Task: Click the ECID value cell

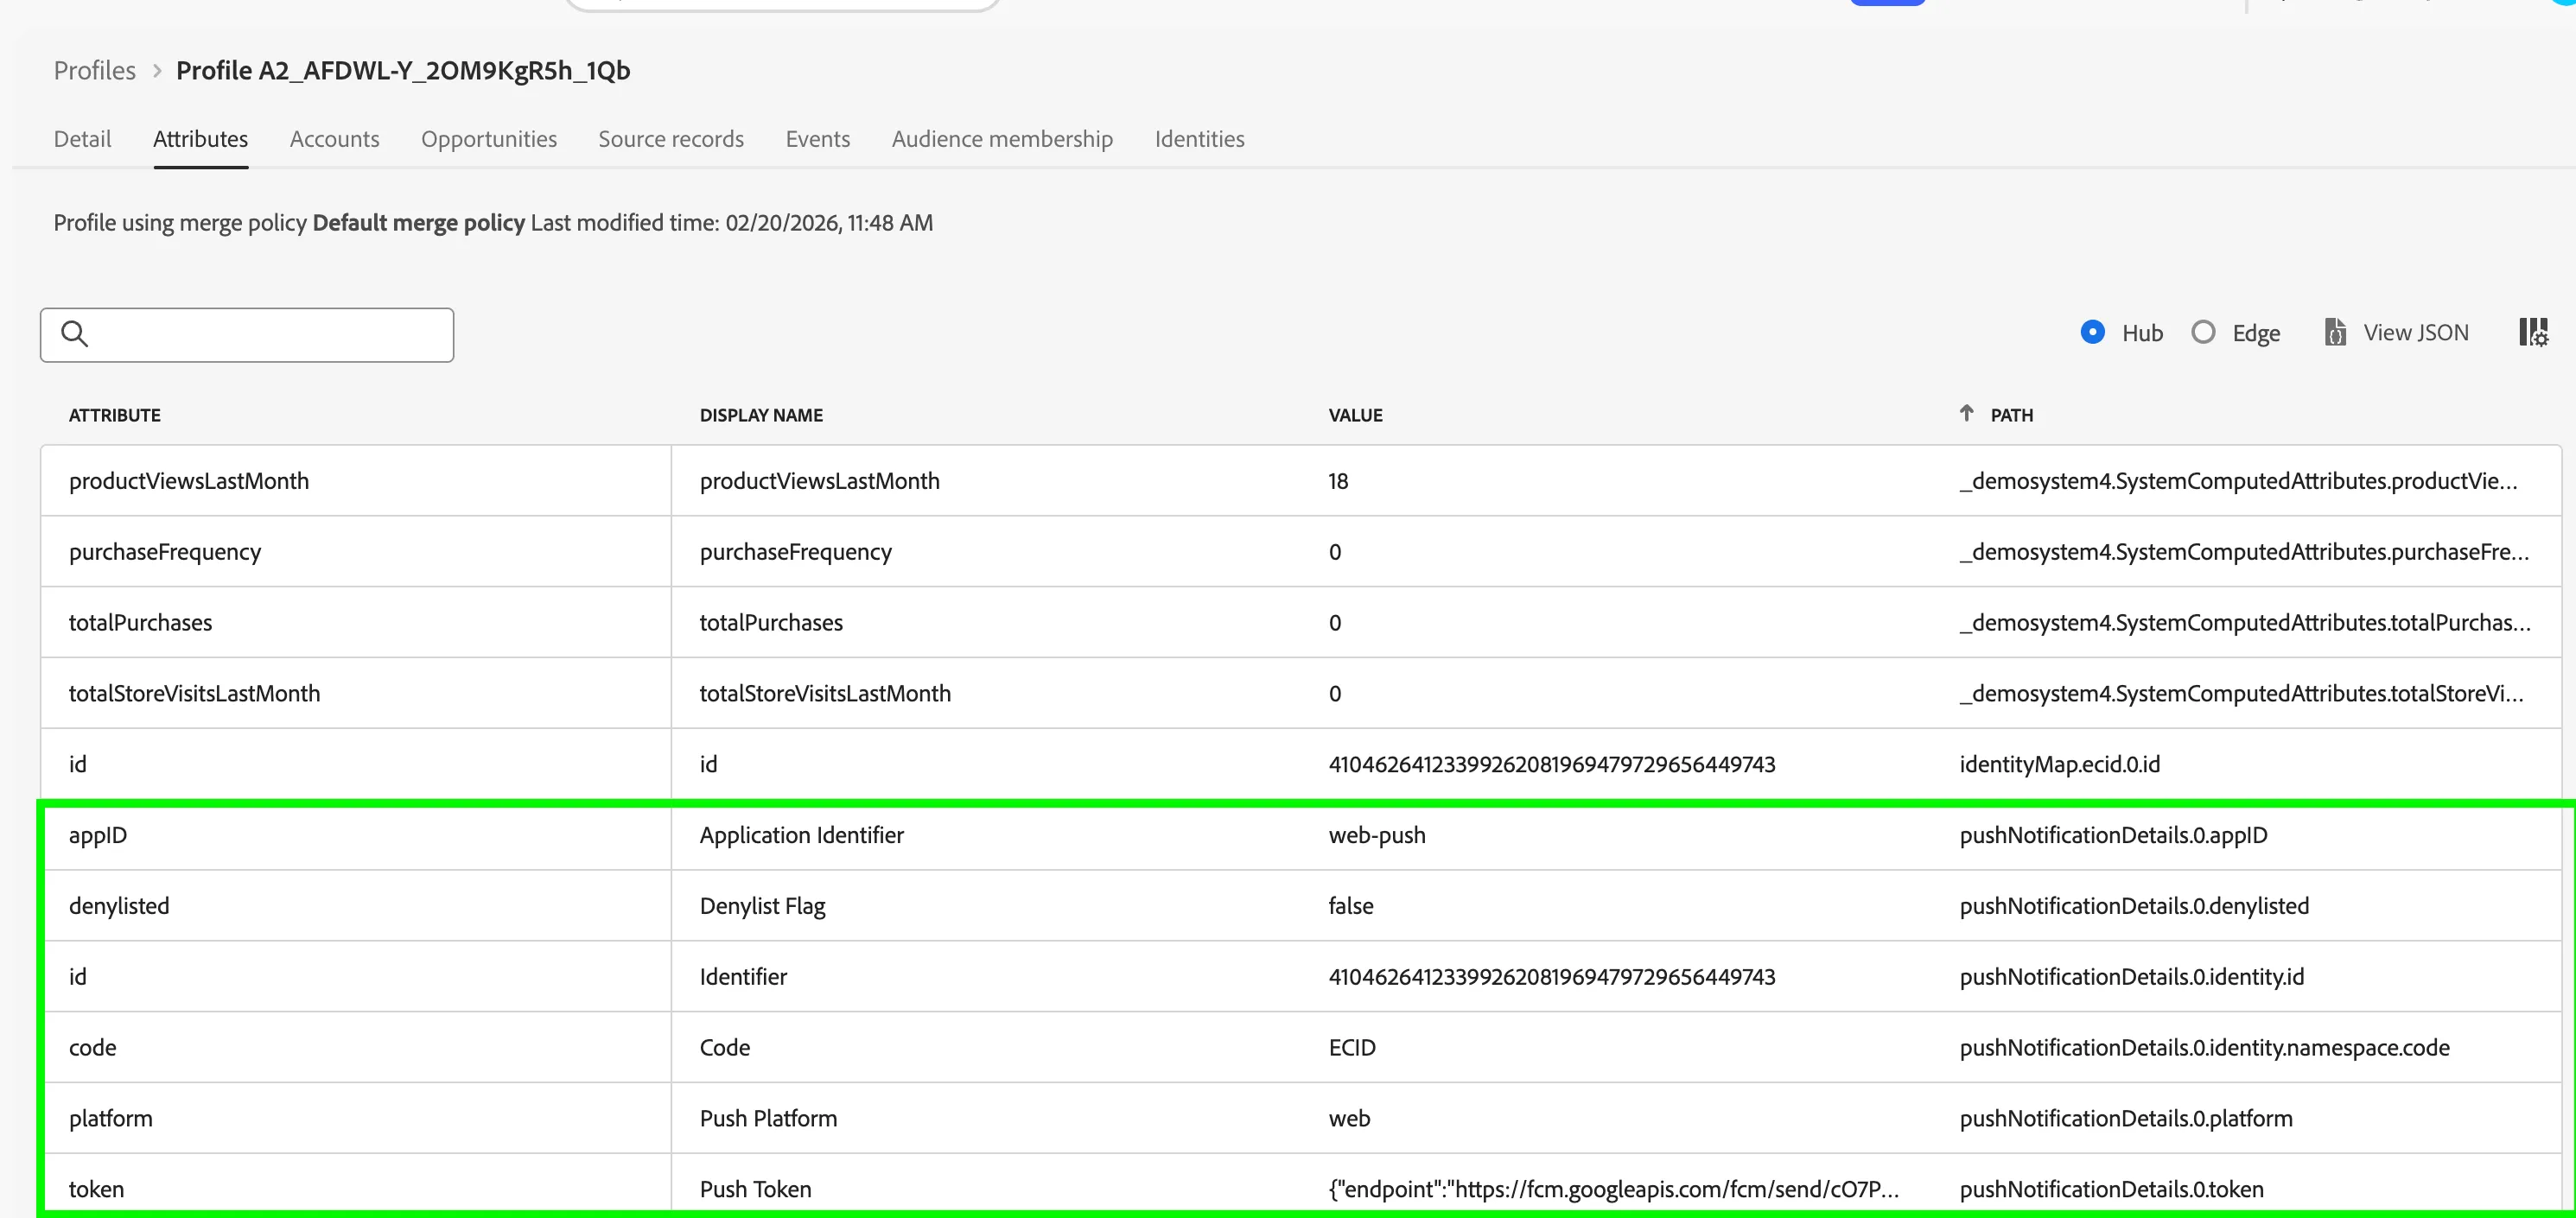Action: click(x=1352, y=1048)
